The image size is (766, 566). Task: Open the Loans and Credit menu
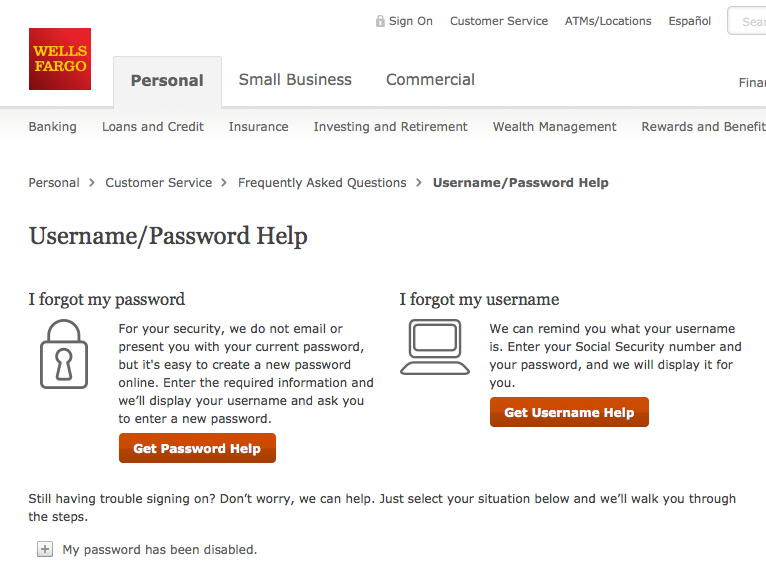tap(153, 127)
